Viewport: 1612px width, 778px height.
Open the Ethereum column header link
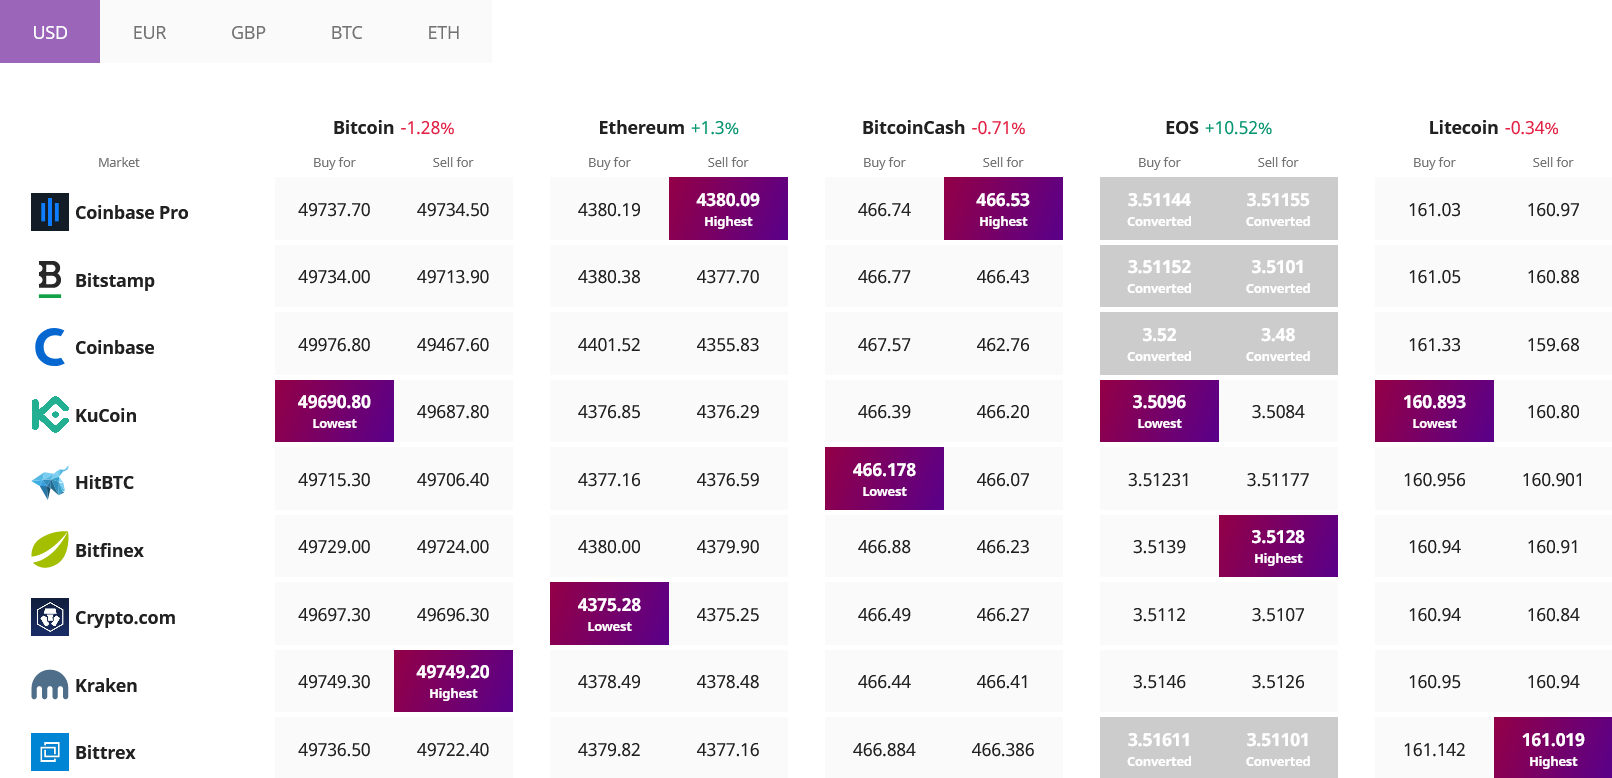(641, 127)
